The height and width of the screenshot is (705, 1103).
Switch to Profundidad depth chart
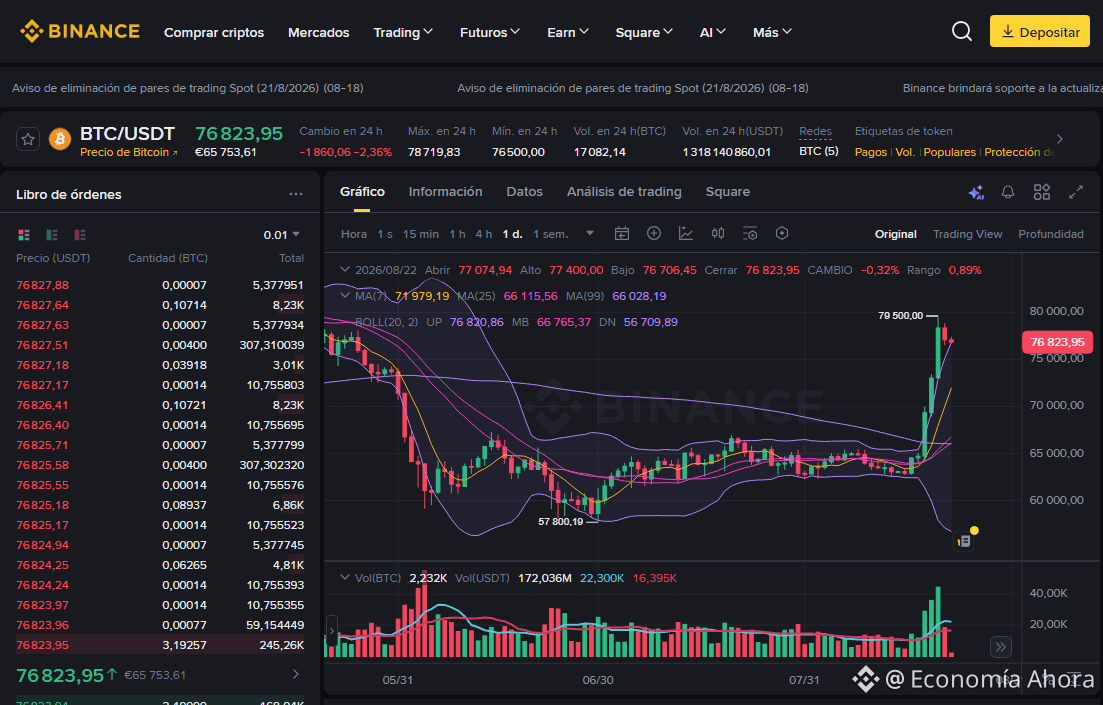coord(1051,234)
